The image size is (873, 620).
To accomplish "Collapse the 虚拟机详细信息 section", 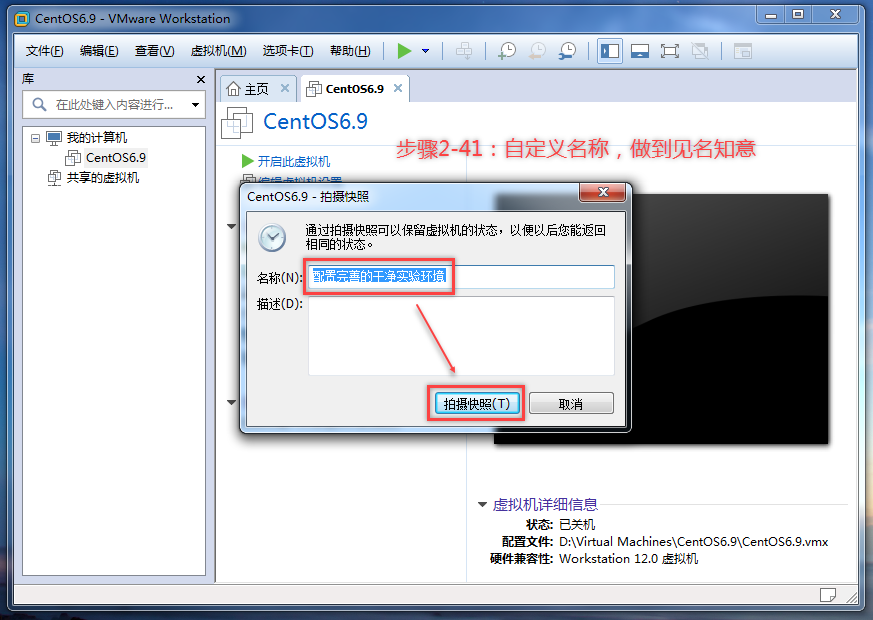I will 482,504.
